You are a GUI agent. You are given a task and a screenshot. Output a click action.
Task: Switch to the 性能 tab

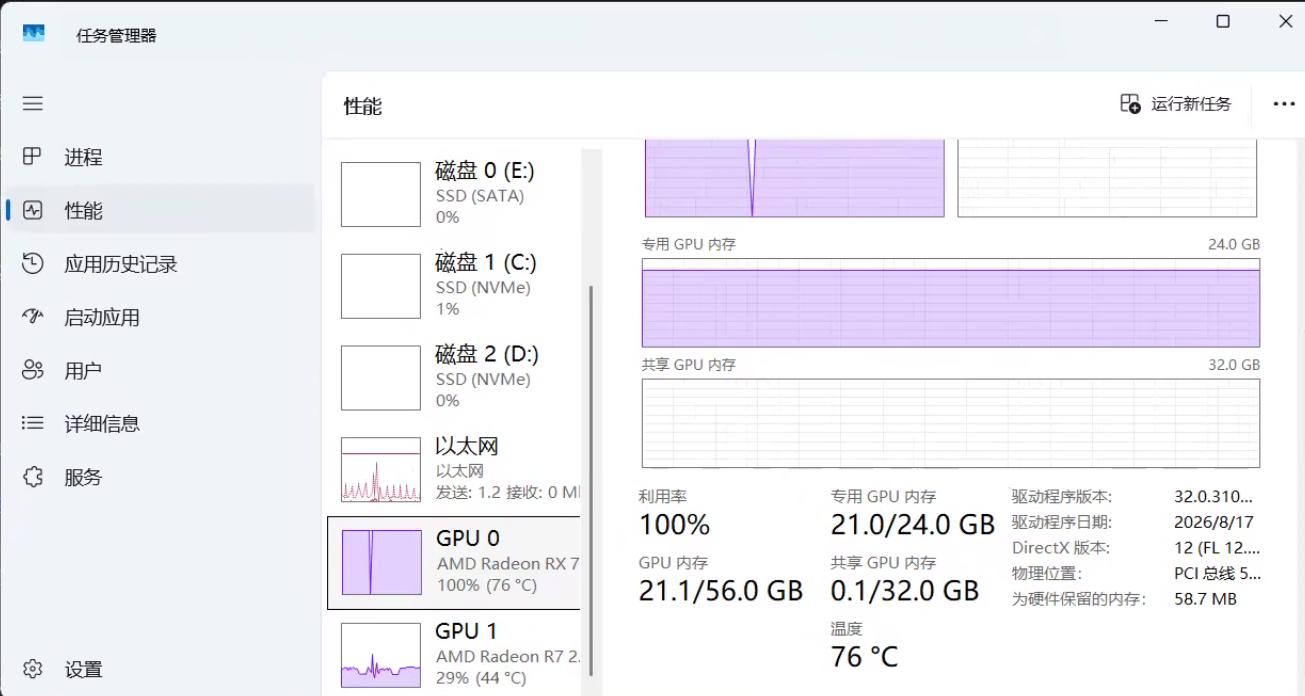click(x=160, y=211)
